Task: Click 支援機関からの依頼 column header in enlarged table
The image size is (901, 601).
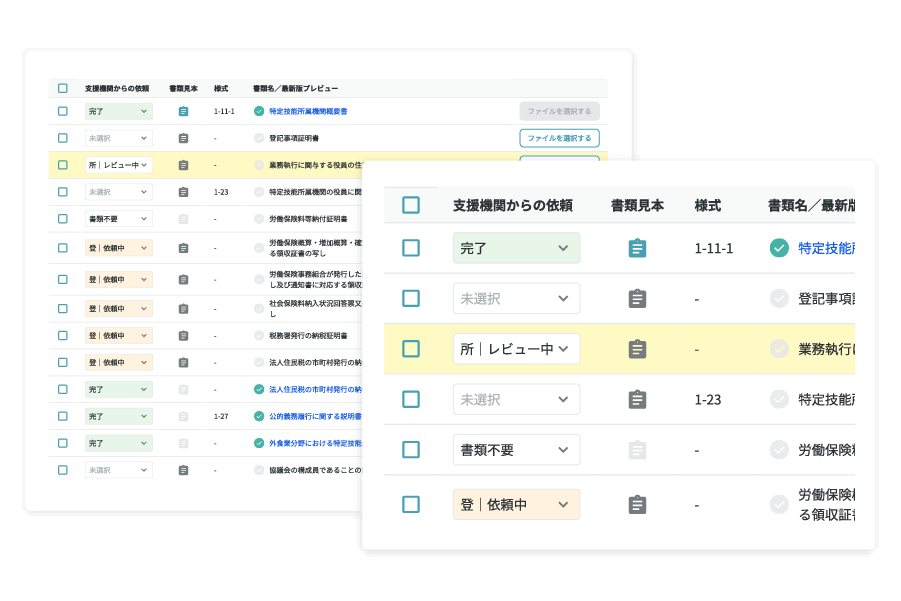Action: click(512, 205)
